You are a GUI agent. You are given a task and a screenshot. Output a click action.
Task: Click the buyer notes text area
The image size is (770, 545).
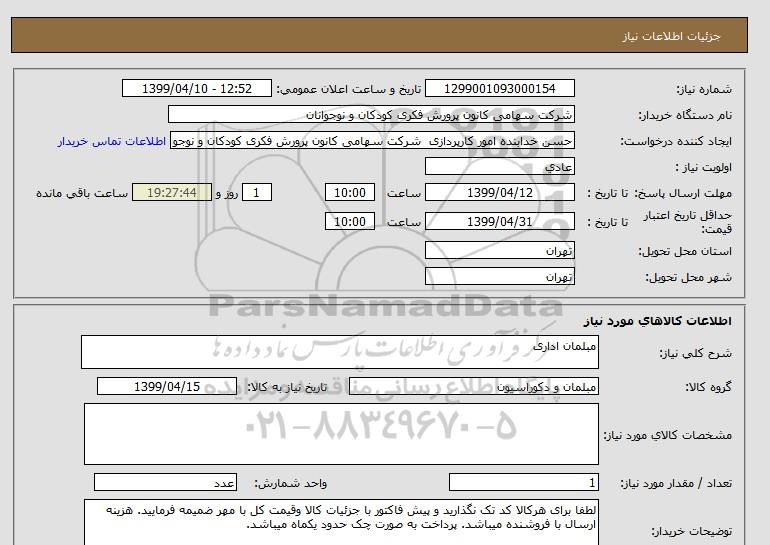(341, 522)
